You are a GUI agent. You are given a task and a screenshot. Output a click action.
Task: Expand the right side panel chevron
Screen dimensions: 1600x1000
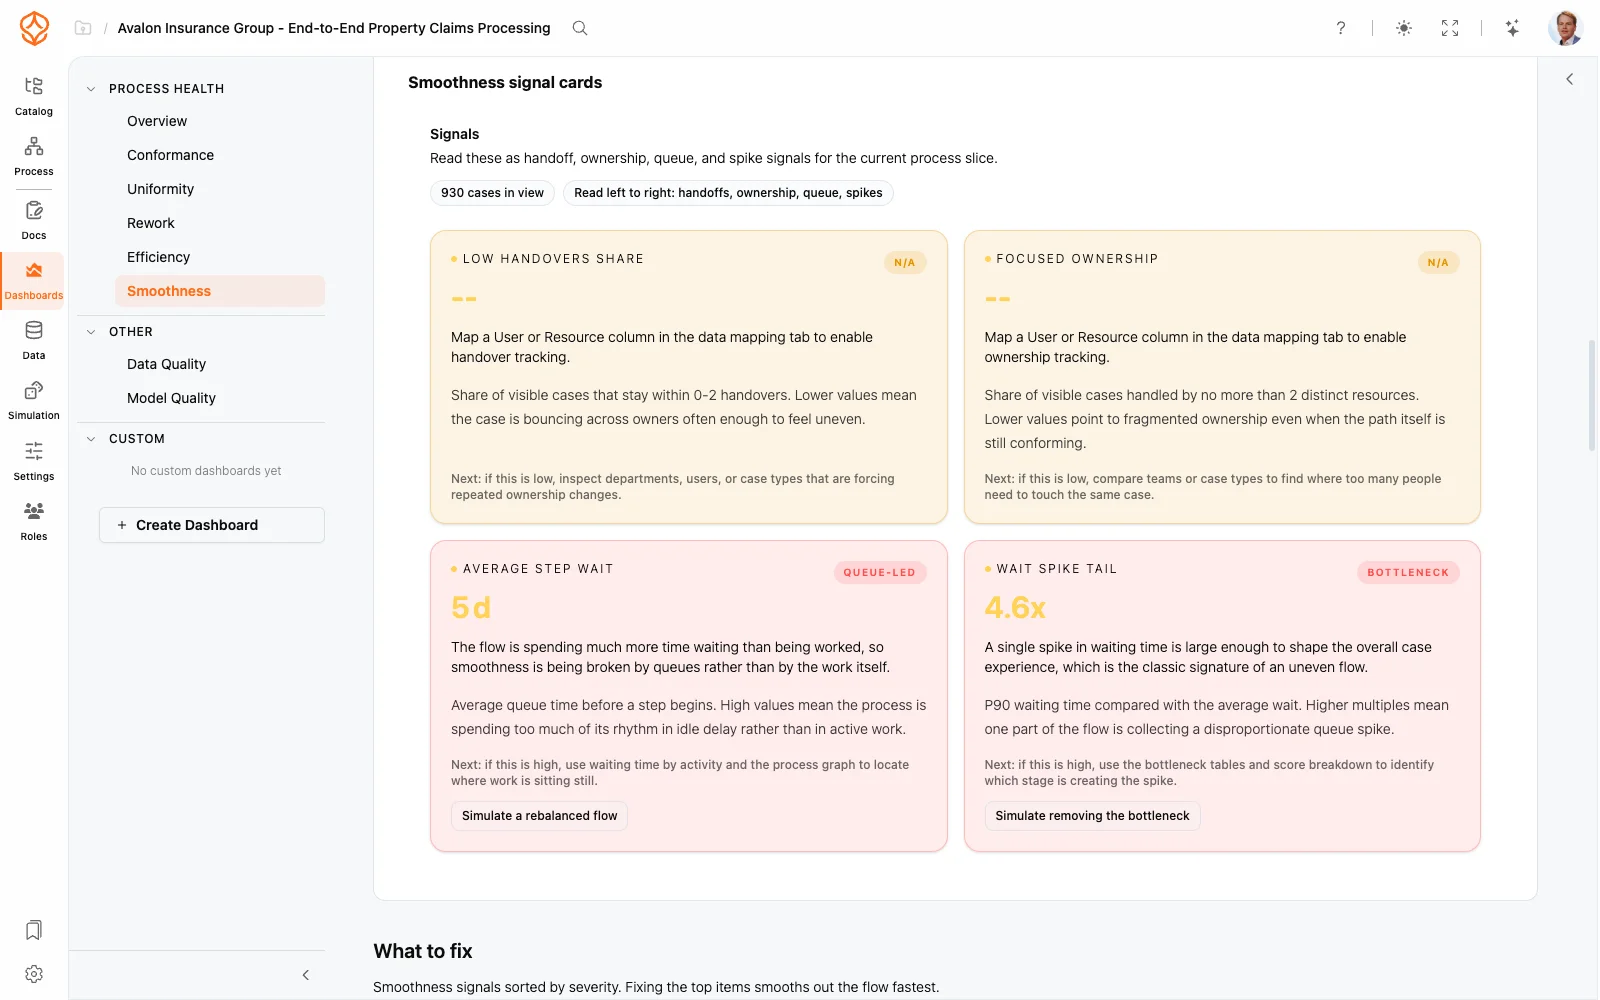coord(1569,79)
